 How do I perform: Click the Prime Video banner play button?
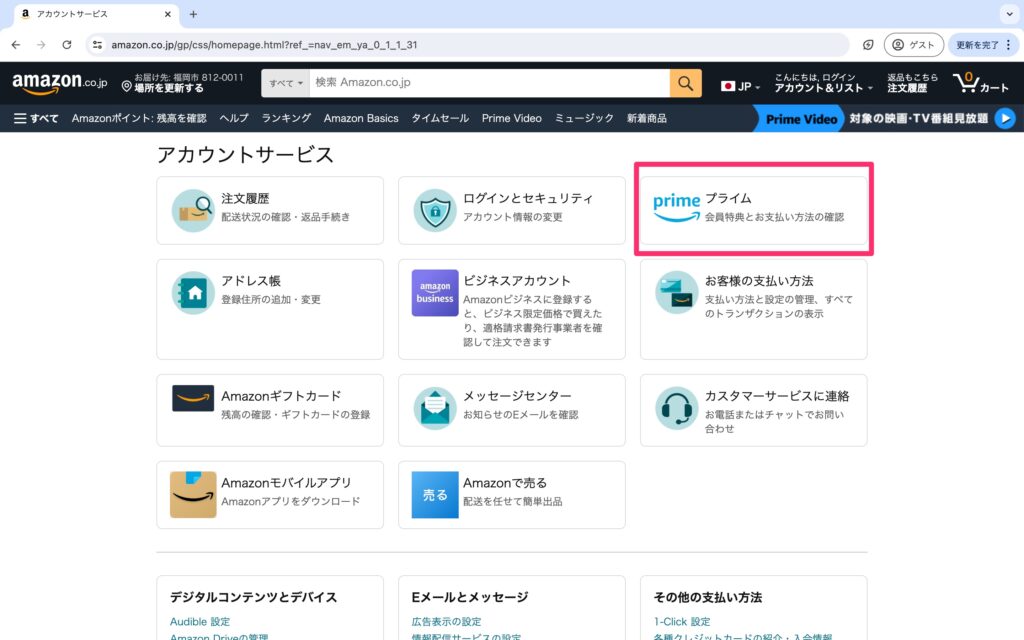point(1005,118)
